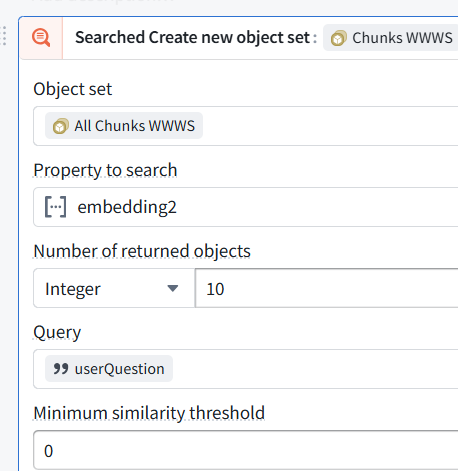Click the Query label
Screen dimensions: 458x471
pyautogui.click(x=57, y=332)
